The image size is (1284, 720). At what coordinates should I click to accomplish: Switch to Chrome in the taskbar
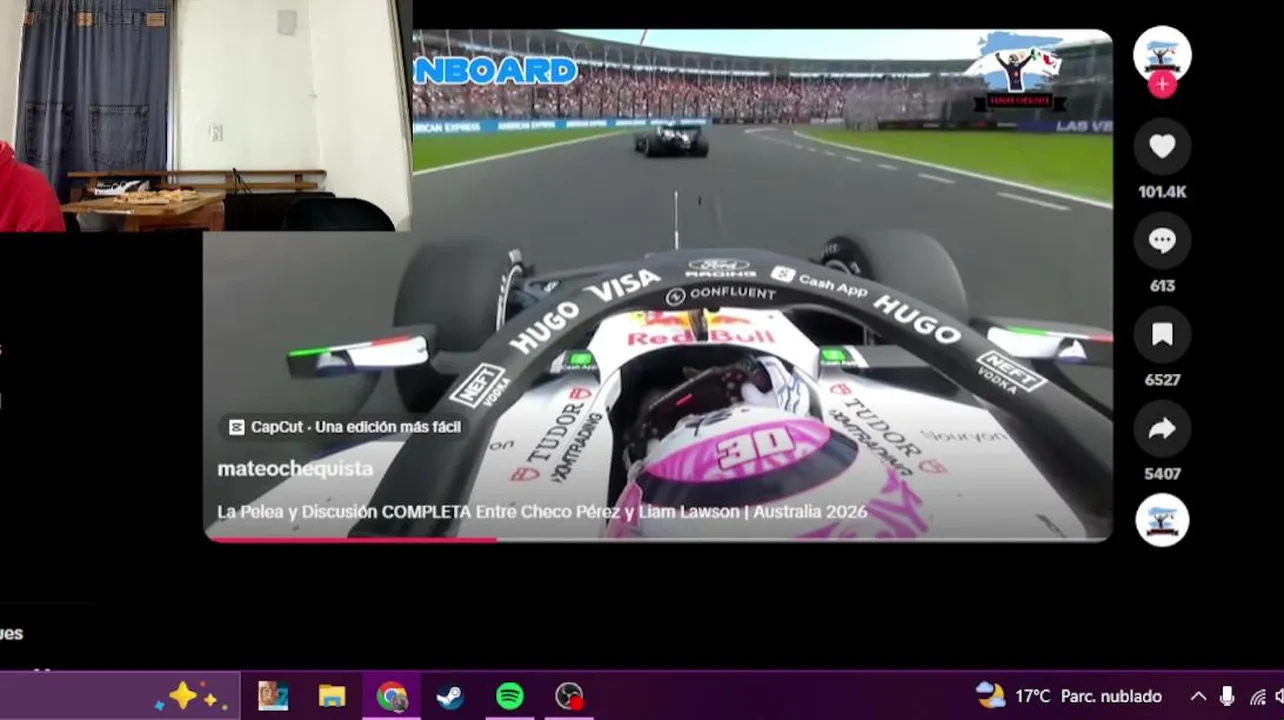click(x=391, y=696)
